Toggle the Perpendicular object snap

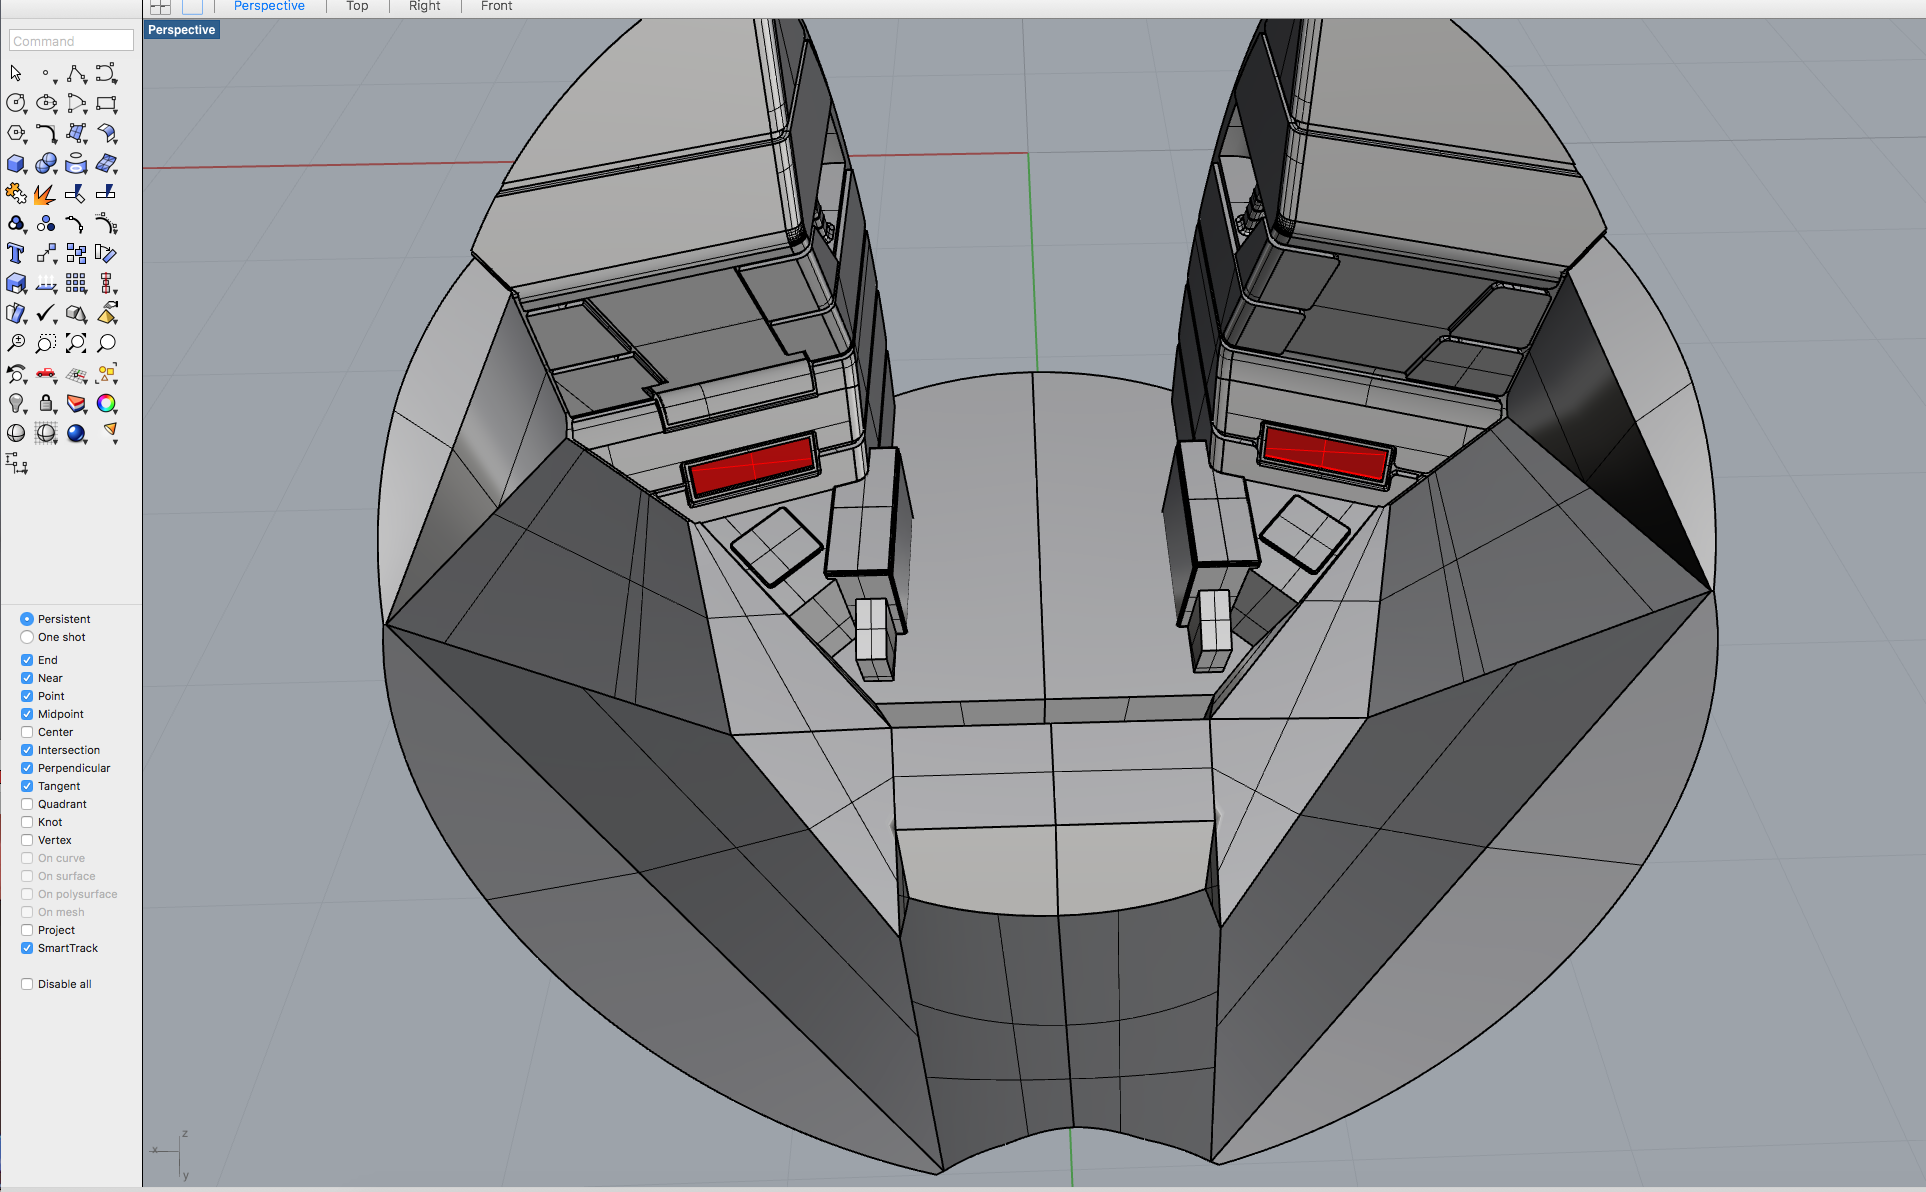27,768
